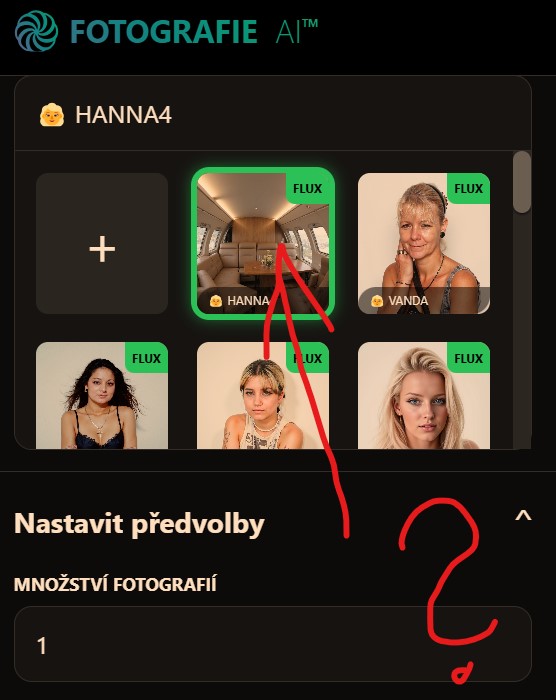Click the FLUX badge on VANDA thumbnail
The image size is (556, 700).
(468, 188)
